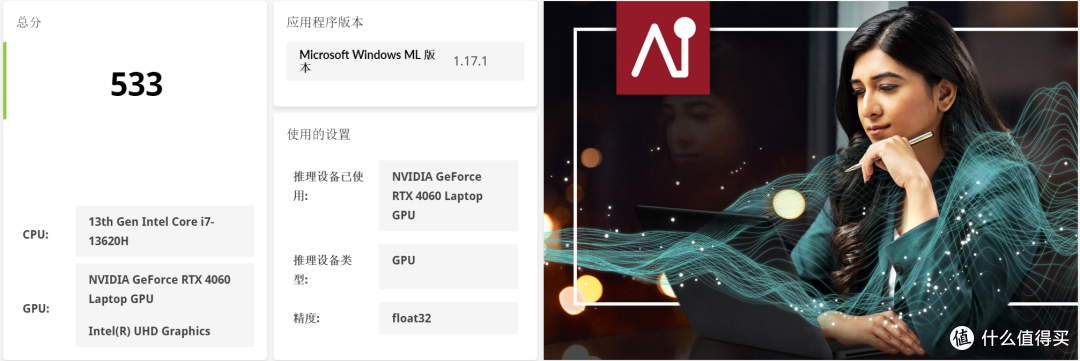This screenshot has height=361, width=1080.
Task: Select version number 1.17.1
Action: click(x=470, y=61)
